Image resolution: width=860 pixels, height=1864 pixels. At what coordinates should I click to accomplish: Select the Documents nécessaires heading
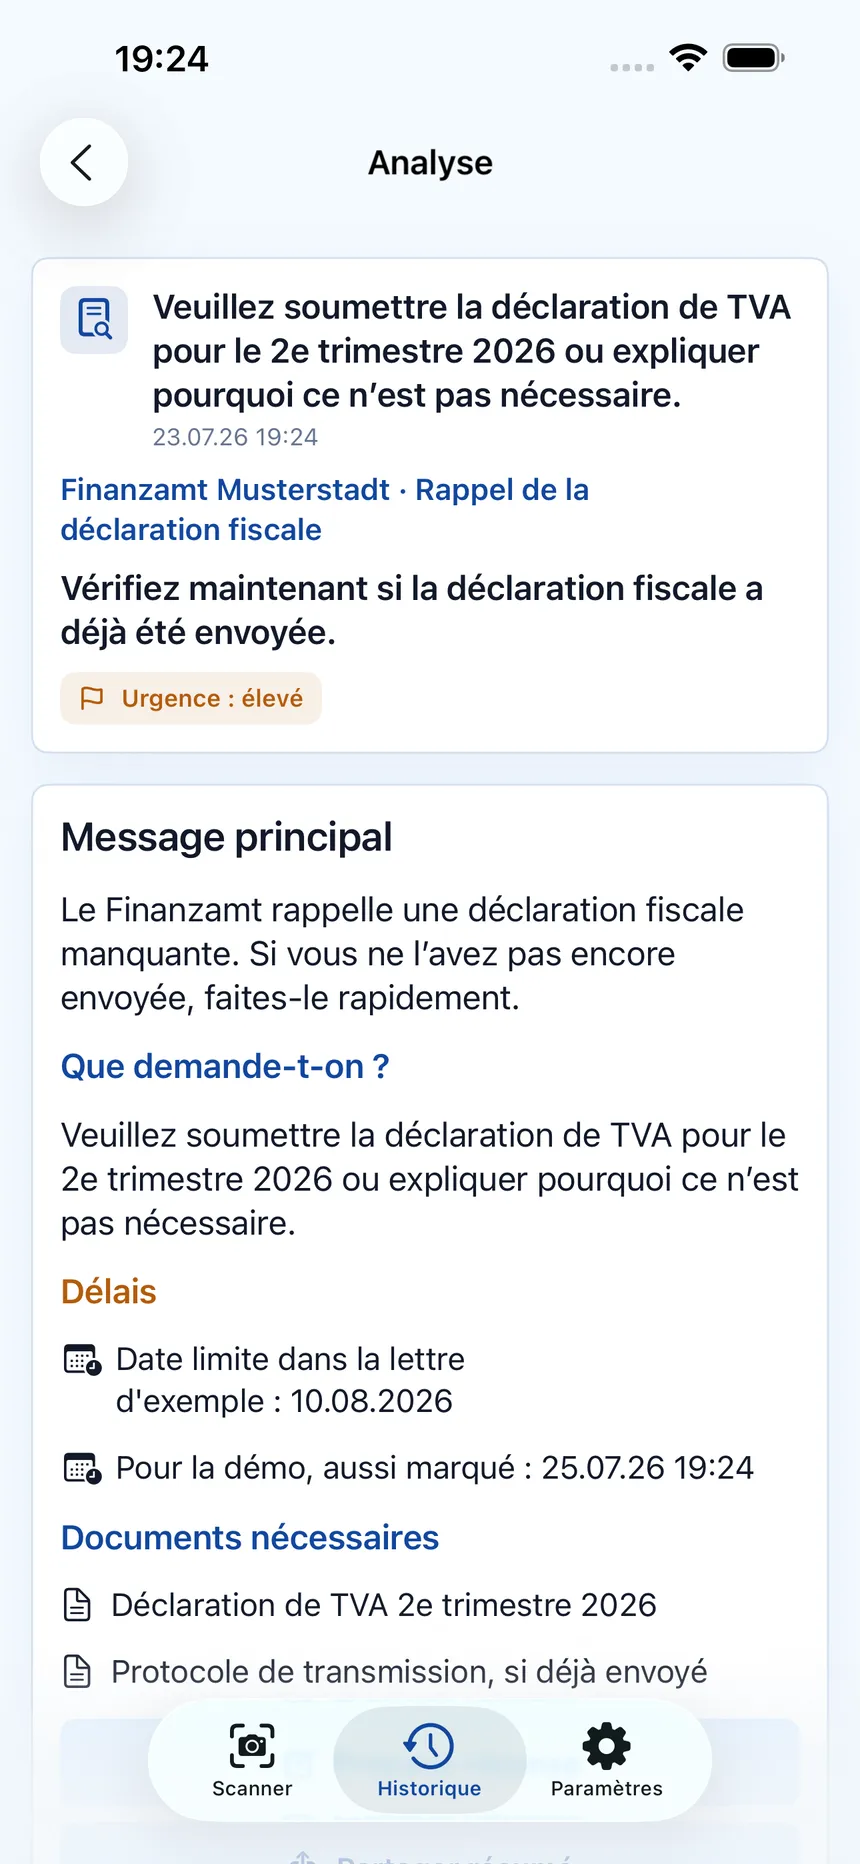point(250,1537)
